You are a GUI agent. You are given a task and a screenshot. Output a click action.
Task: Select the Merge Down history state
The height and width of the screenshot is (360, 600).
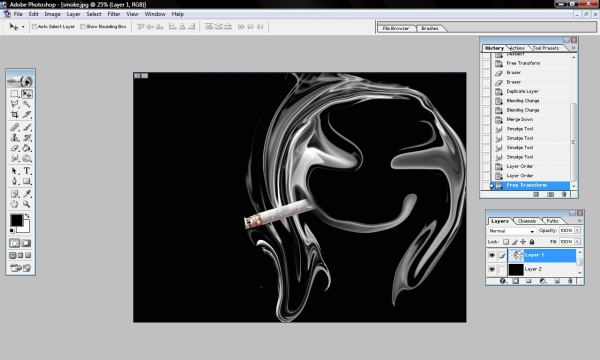[x=532, y=119]
